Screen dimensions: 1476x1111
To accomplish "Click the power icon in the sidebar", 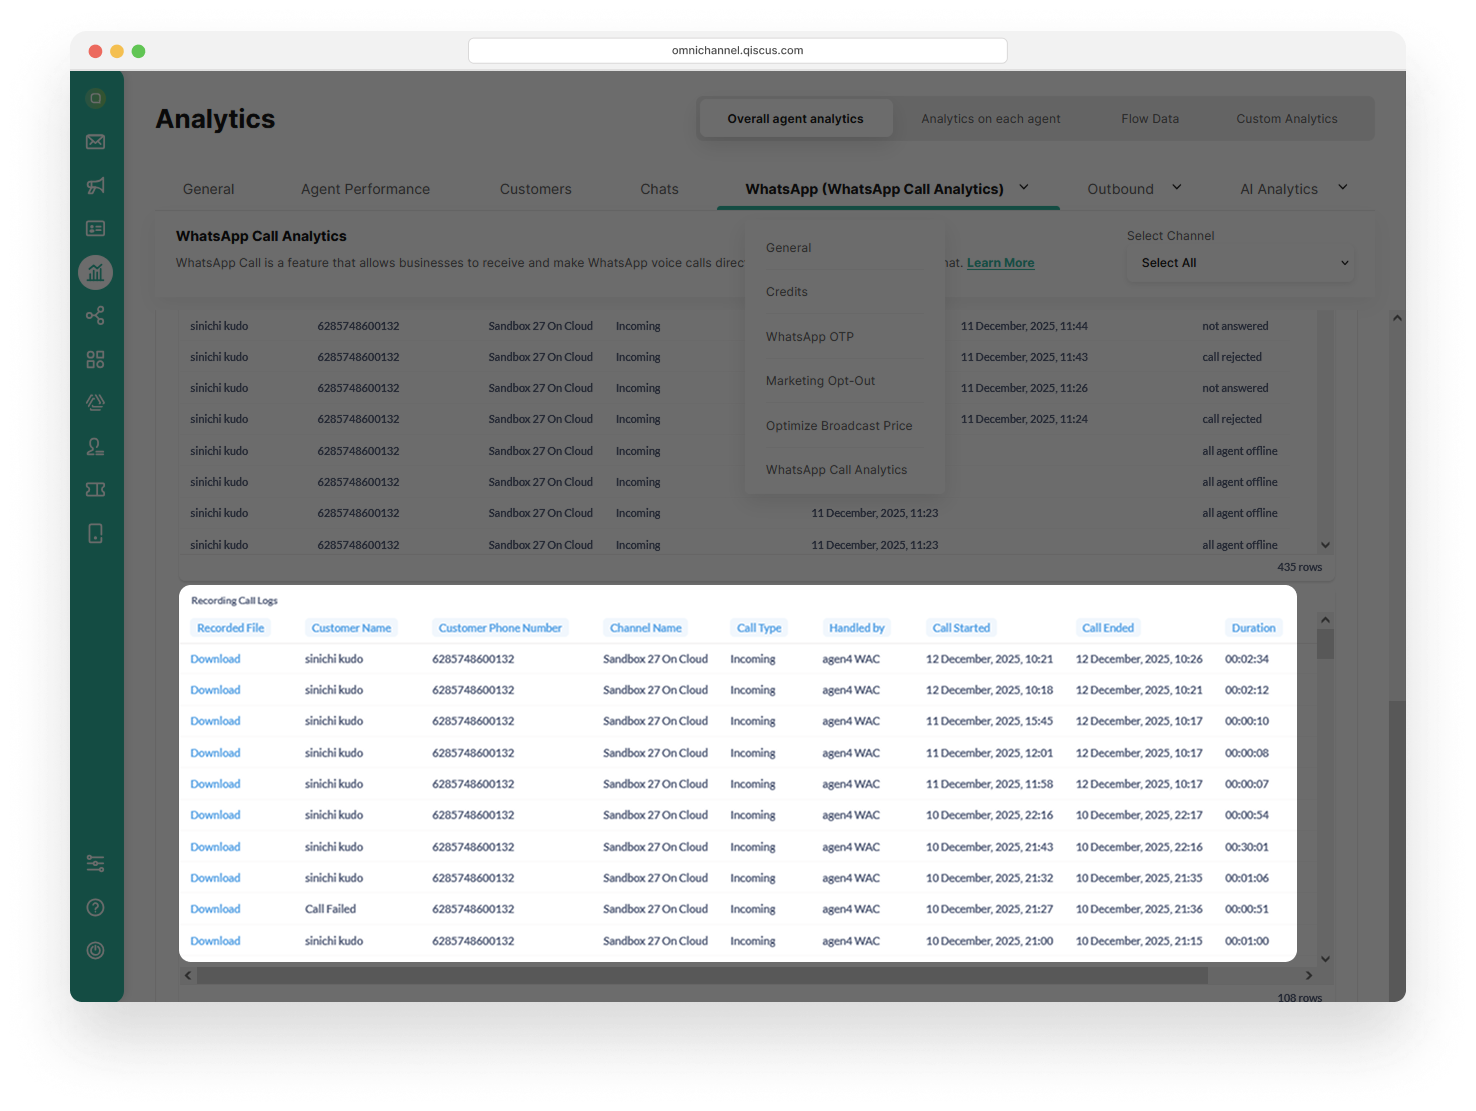I will click(x=96, y=951).
